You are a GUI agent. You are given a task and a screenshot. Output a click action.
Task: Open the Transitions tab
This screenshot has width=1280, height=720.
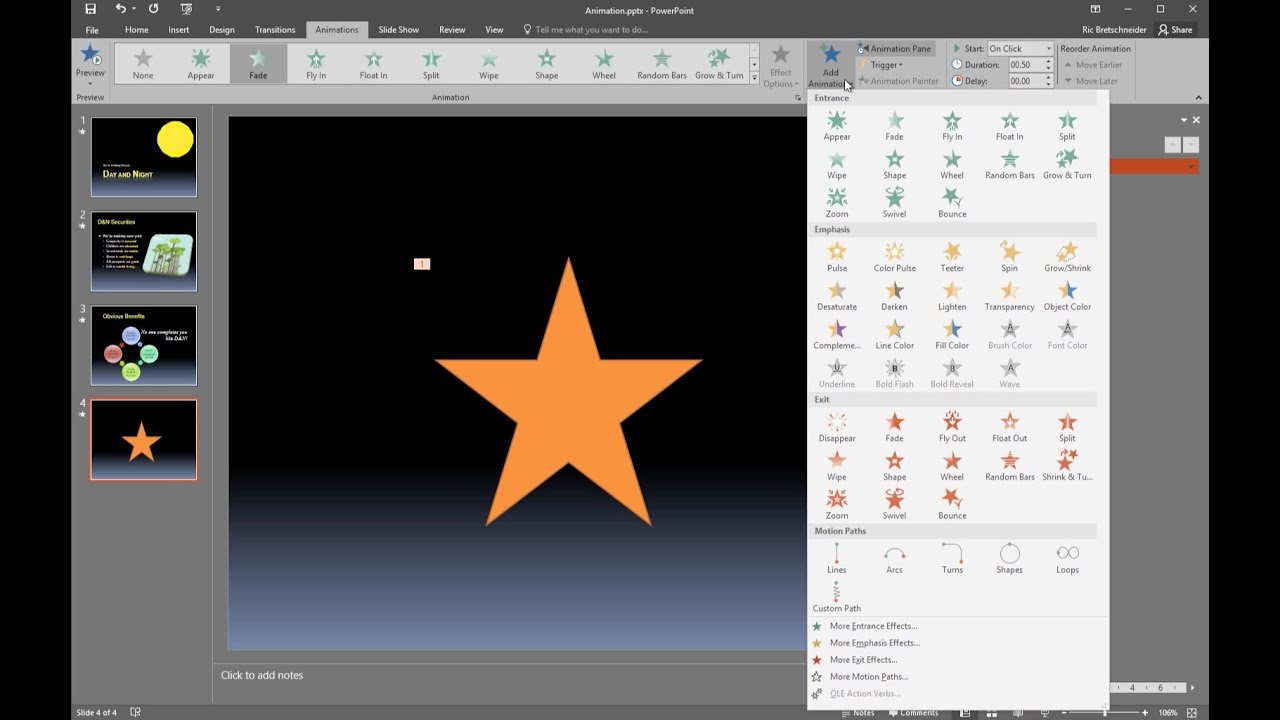[x=275, y=30]
